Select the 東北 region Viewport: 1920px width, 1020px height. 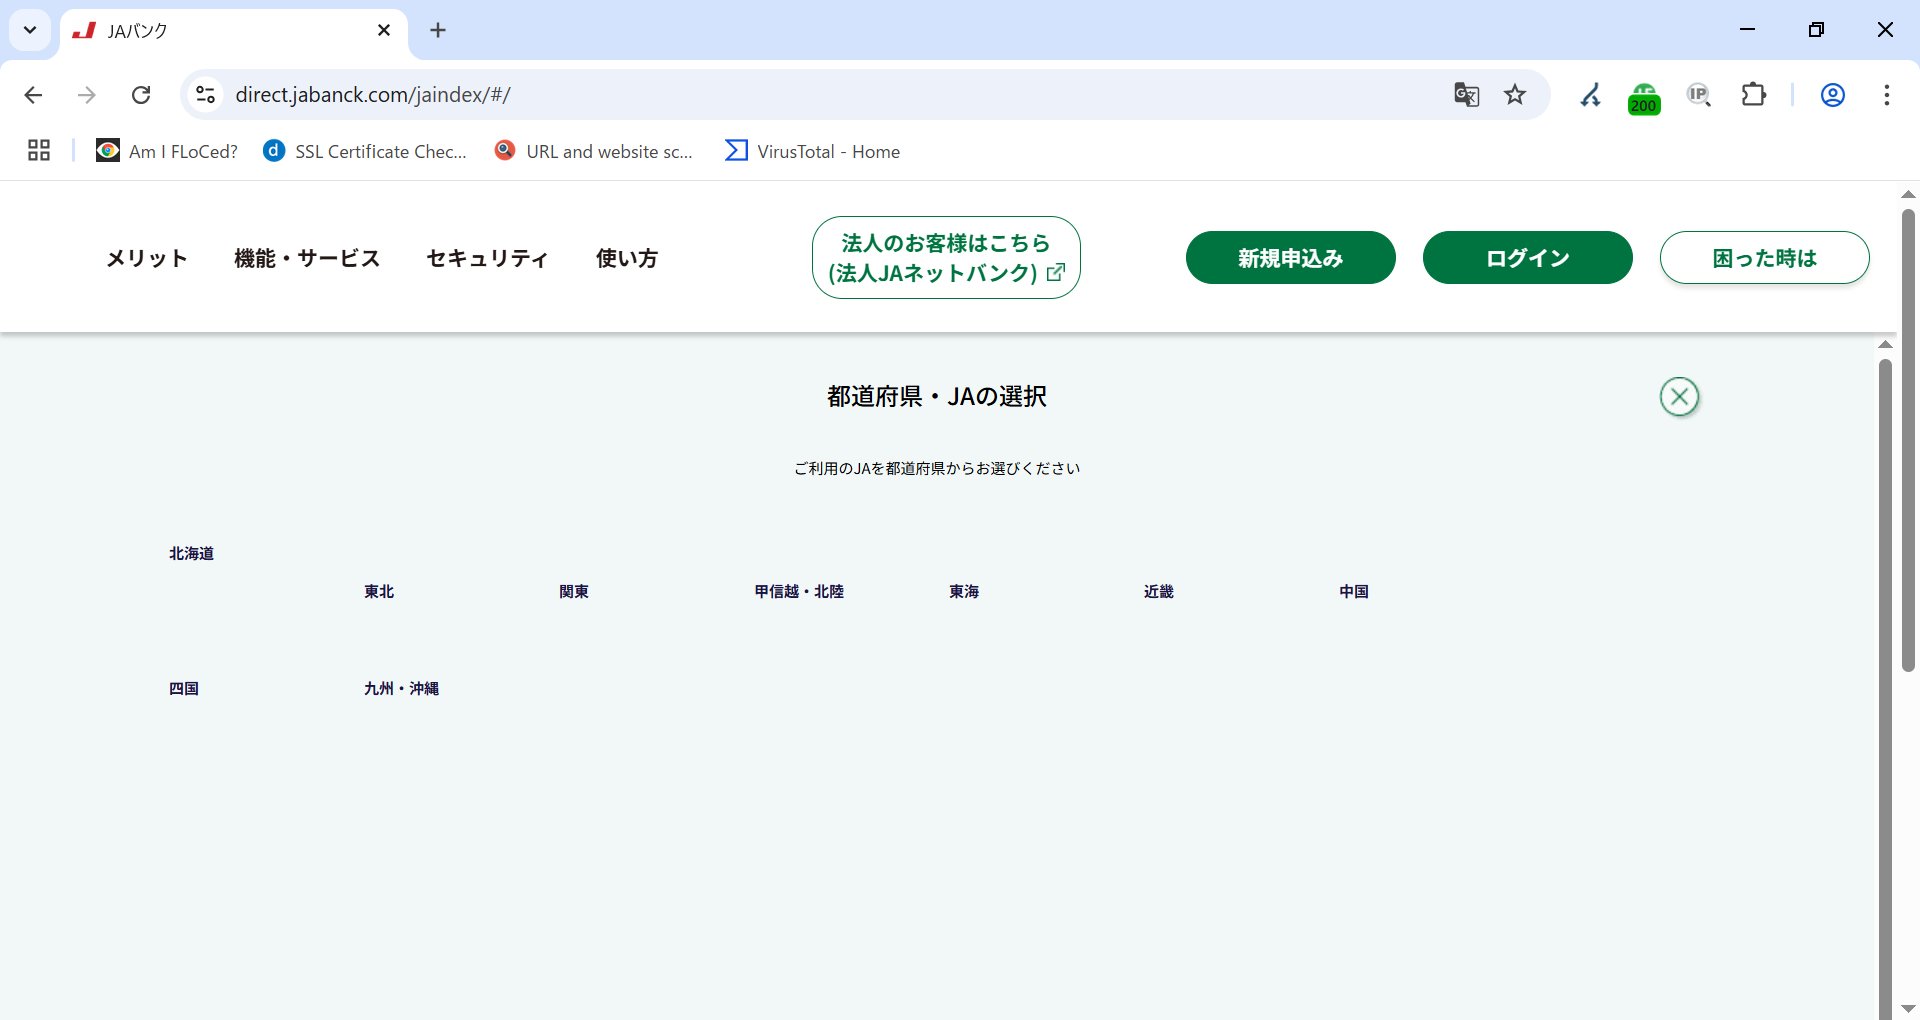pyautogui.click(x=379, y=592)
